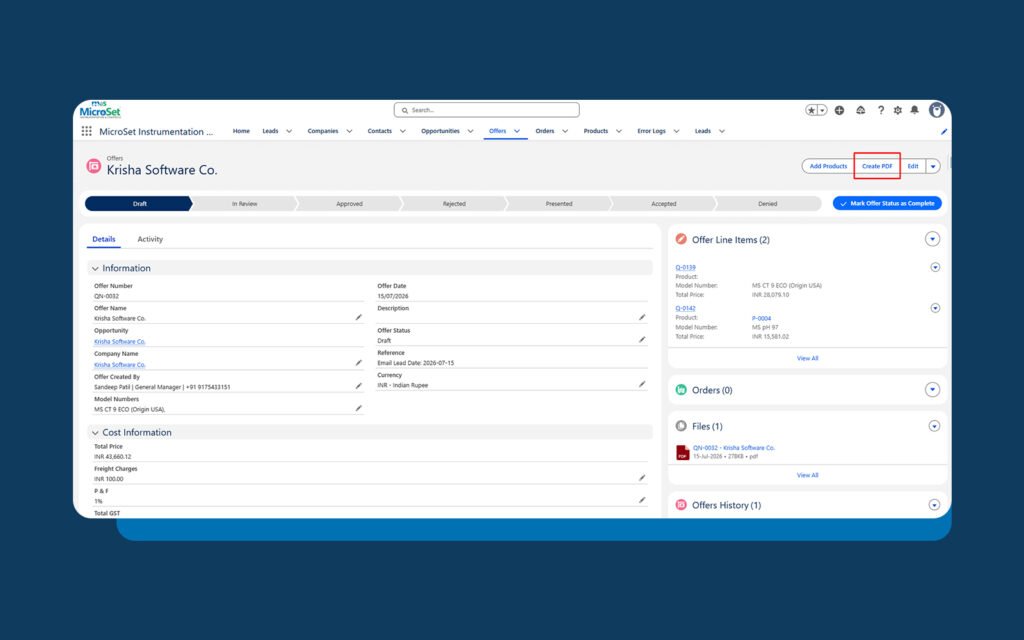The image size is (1024, 640).
Task: Open the Companies navigation tab
Action: 323,131
